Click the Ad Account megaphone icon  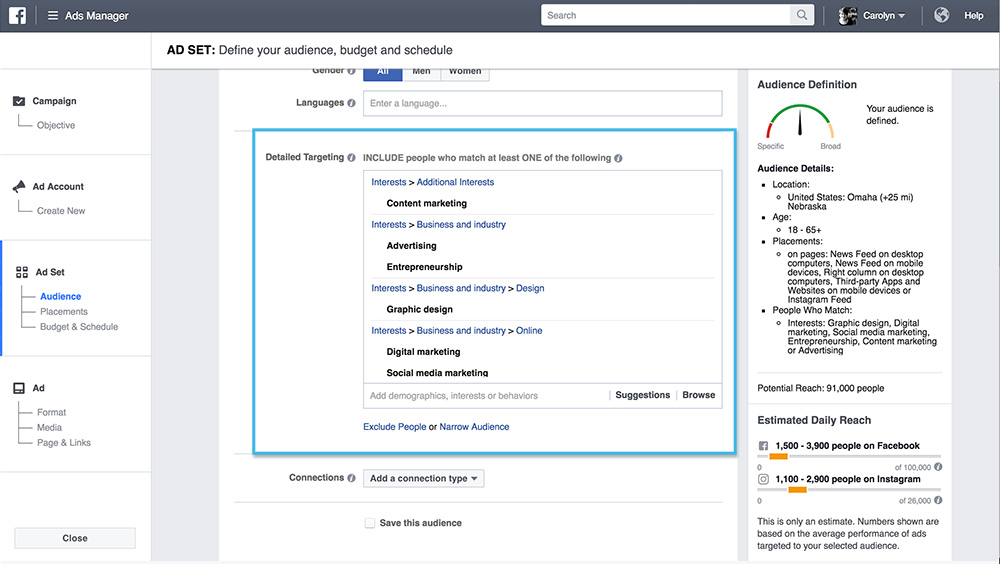point(19,186)
